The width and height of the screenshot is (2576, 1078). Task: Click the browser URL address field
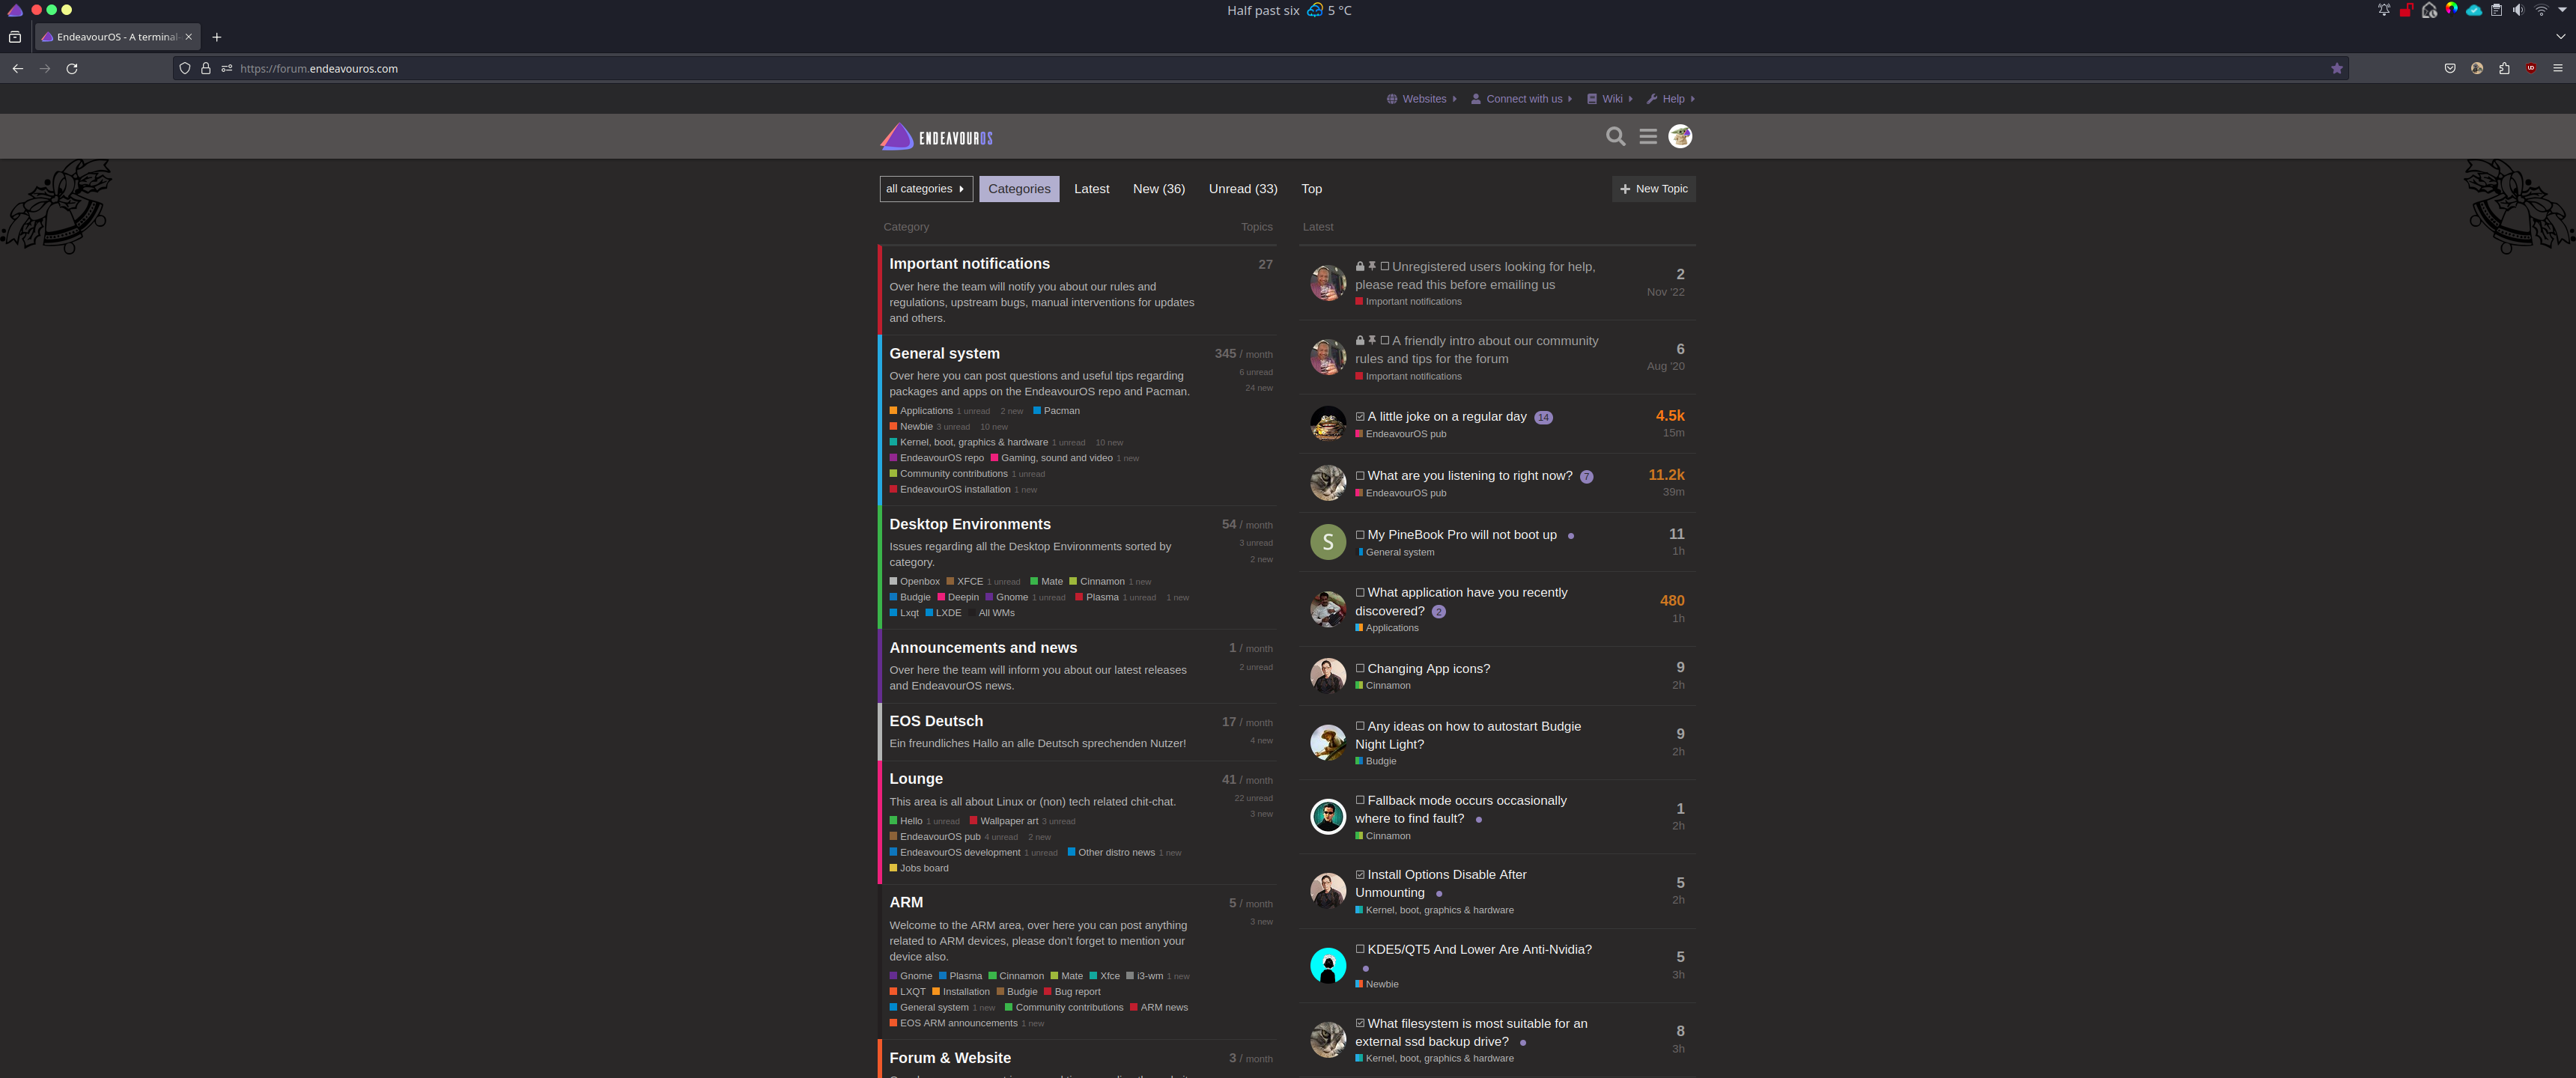(x=1260, y=68)
